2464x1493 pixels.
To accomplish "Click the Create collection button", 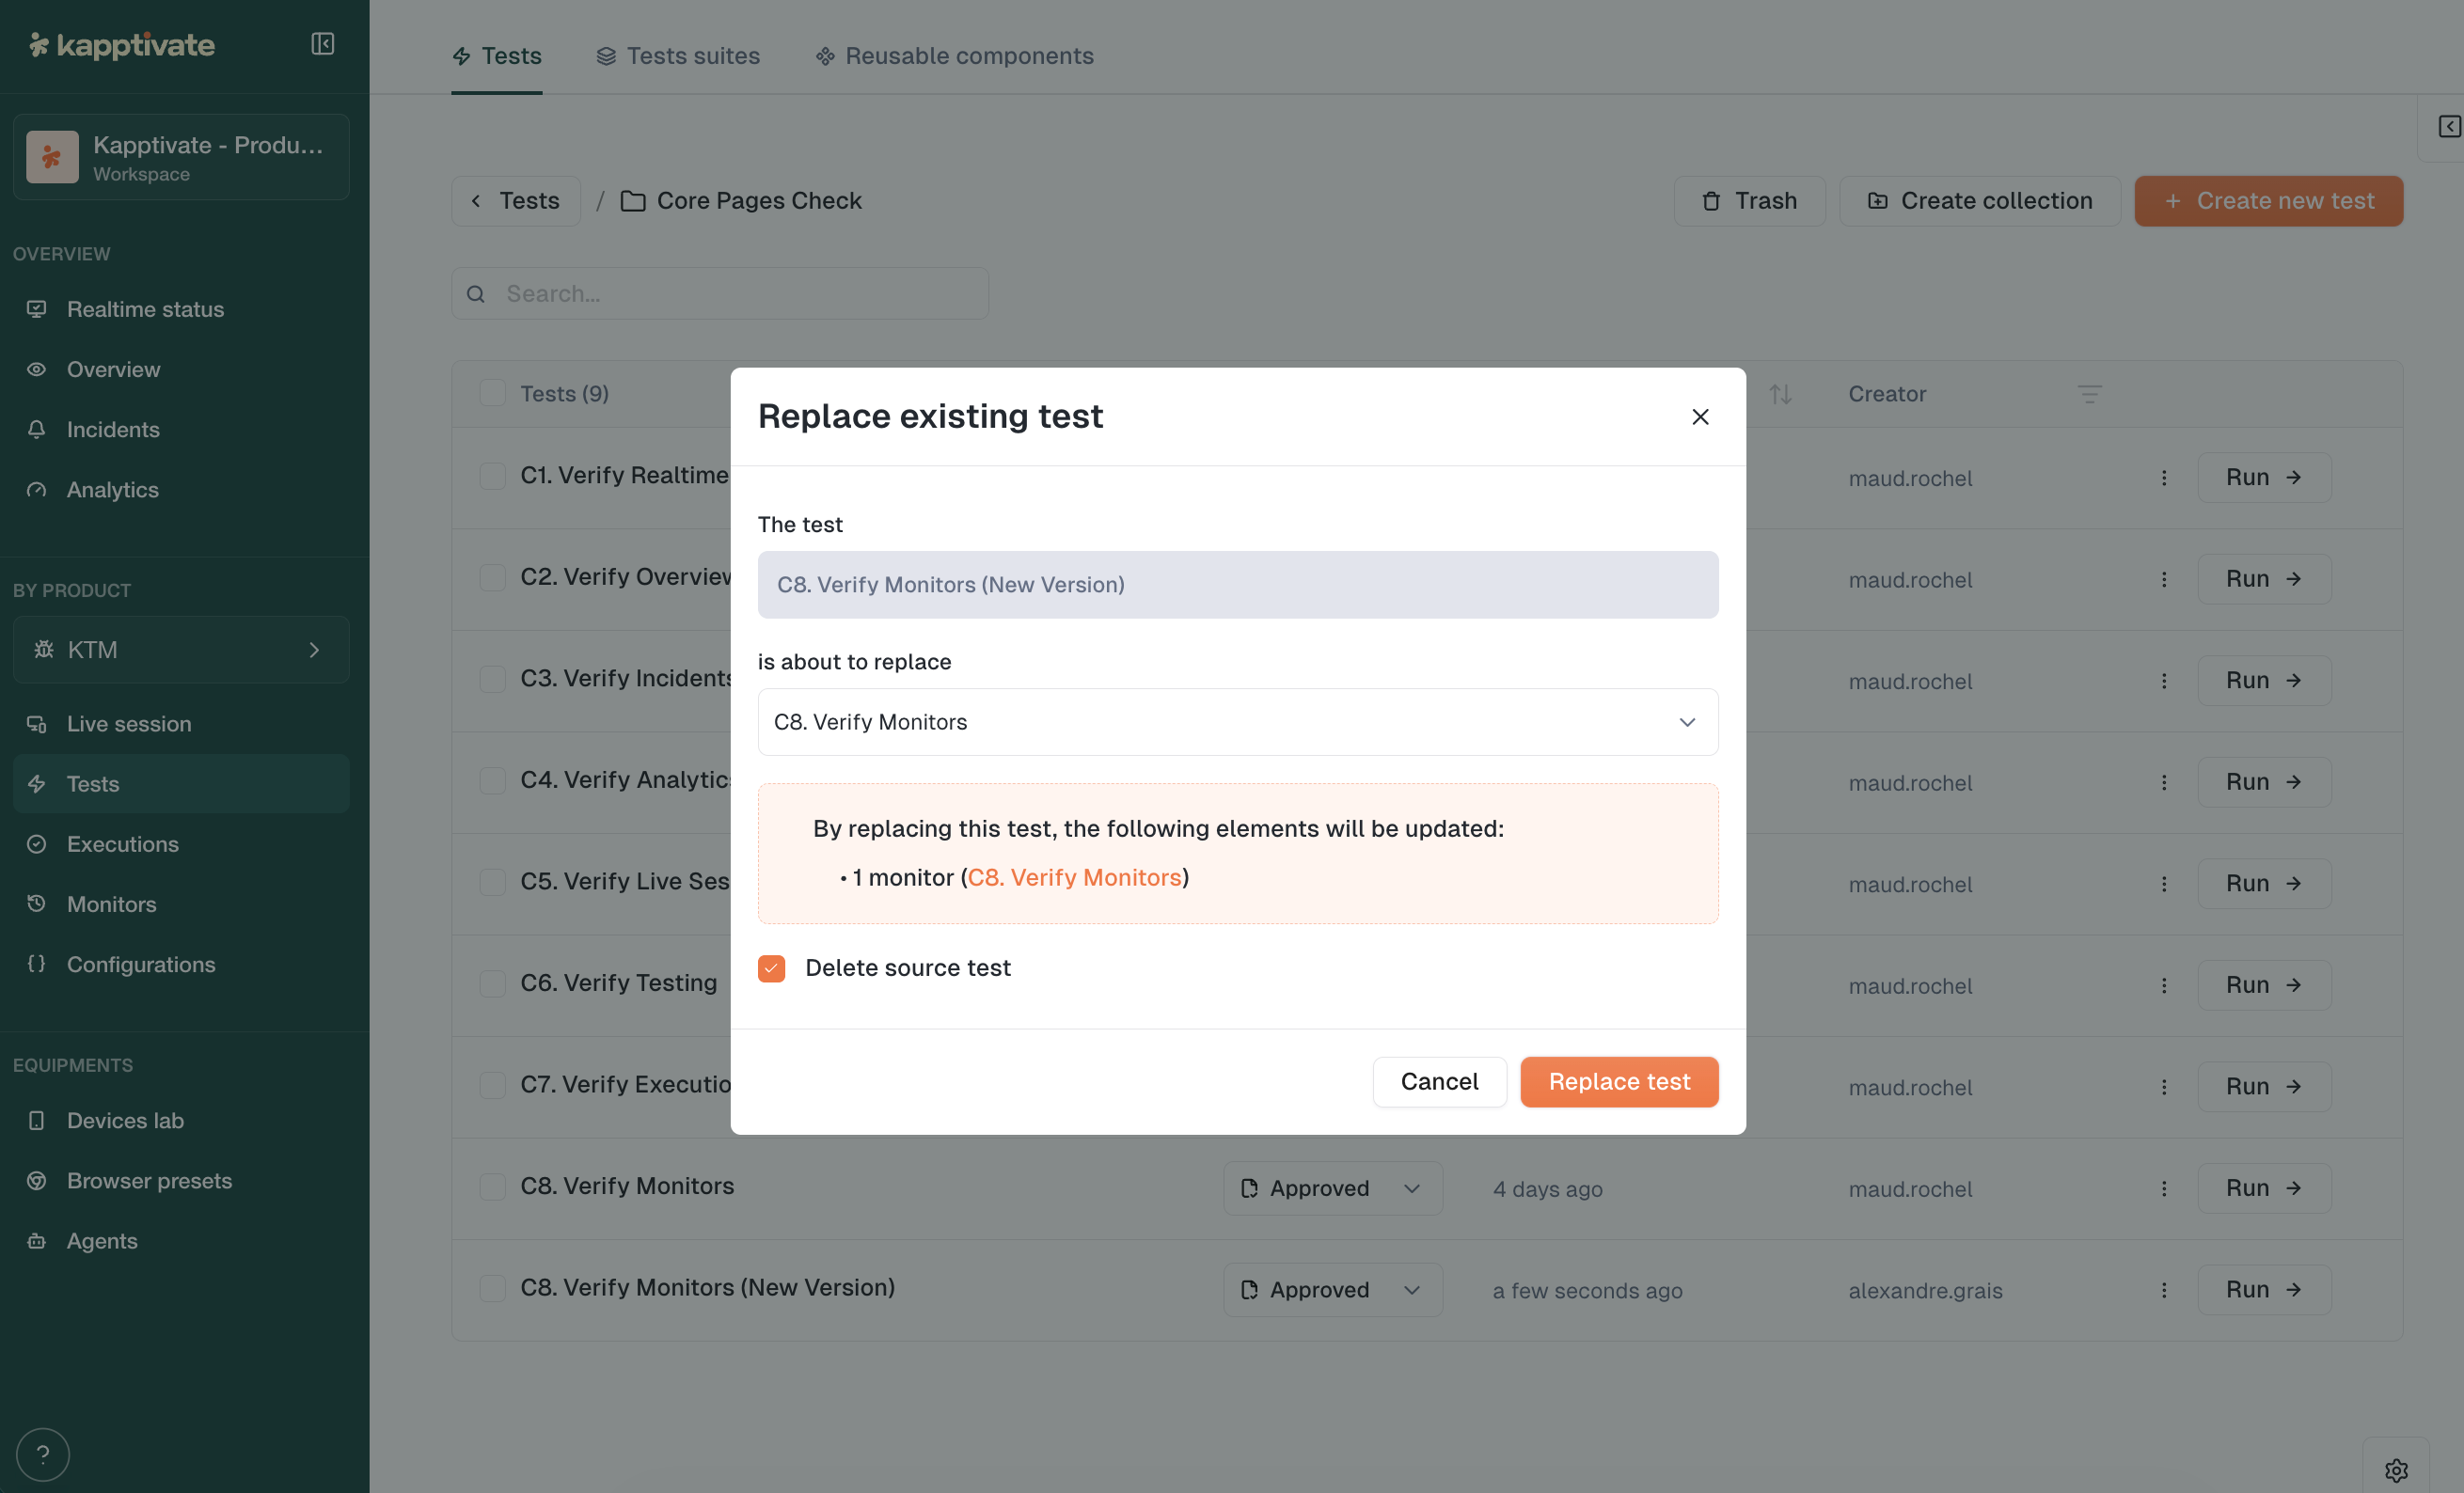I will (1980, 201).
